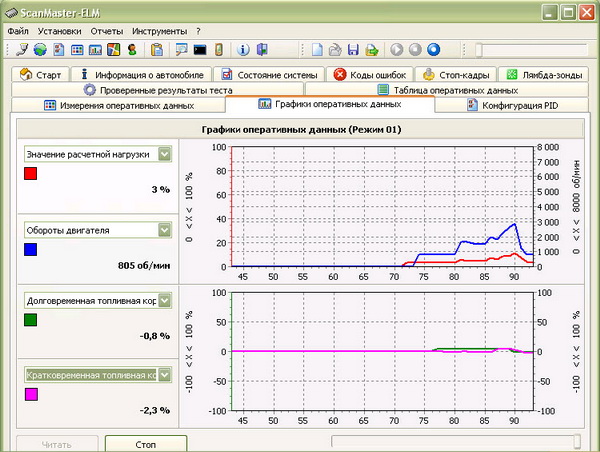Open Измерения оперативных данных tab

click(119, 105)
